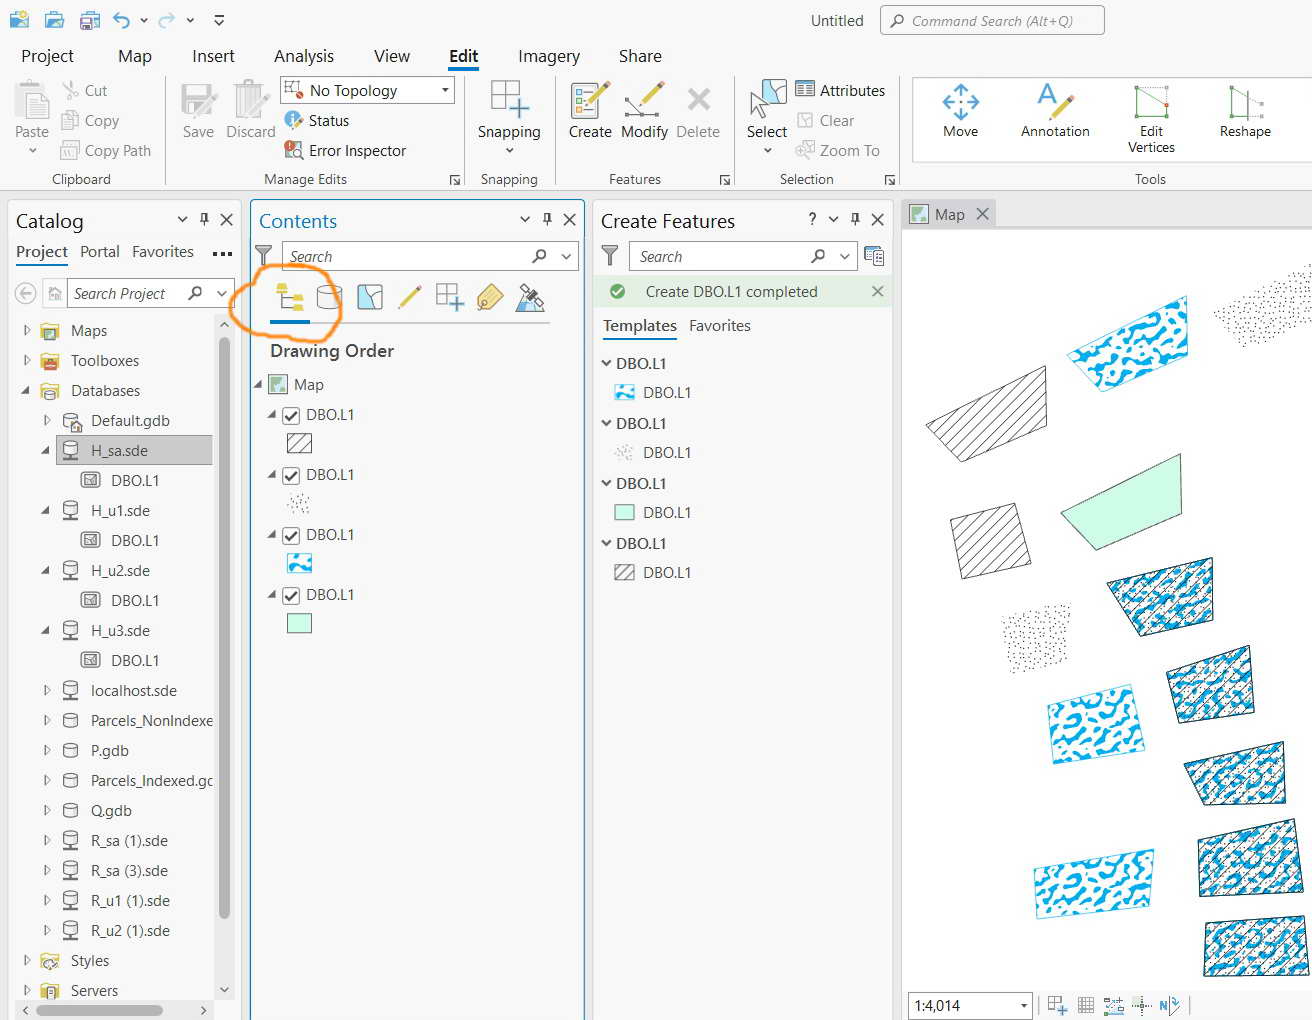This screenshot has height=1020, width=1312.
Task: Switch to List By Data Source
Action: tap(329, 297)
